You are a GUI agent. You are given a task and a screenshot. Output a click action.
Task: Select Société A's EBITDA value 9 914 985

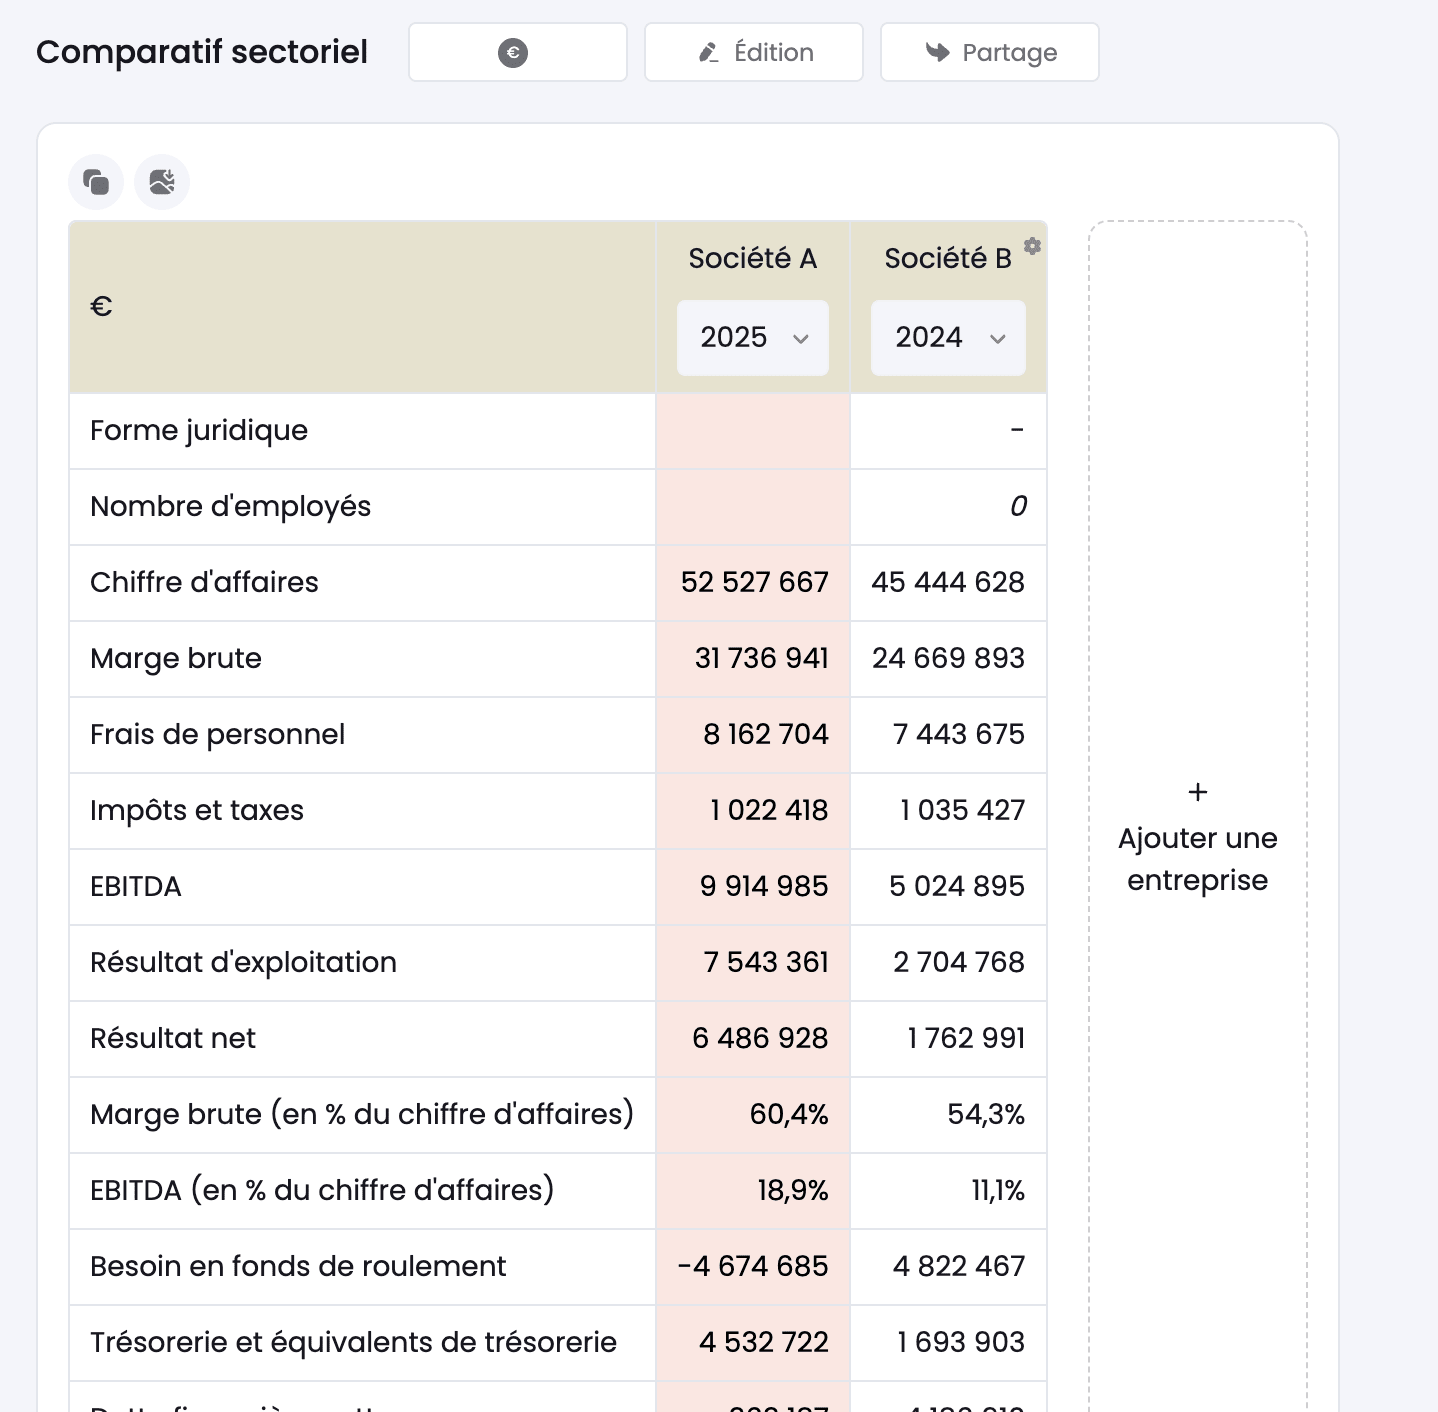(764, 886)
